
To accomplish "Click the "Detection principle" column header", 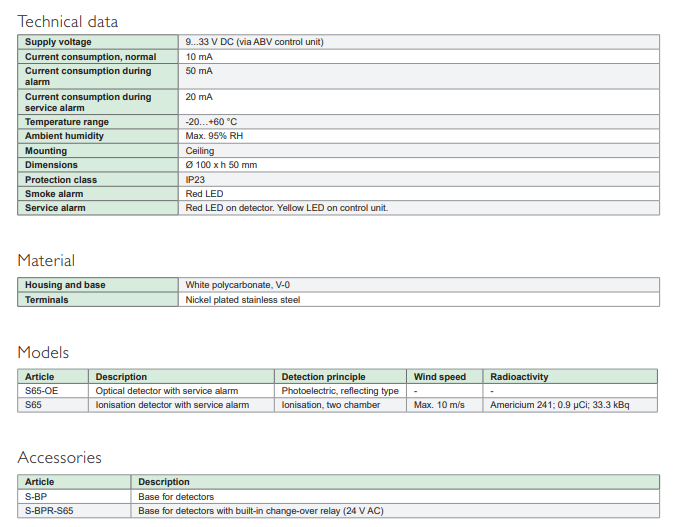I will coord(323,377).
